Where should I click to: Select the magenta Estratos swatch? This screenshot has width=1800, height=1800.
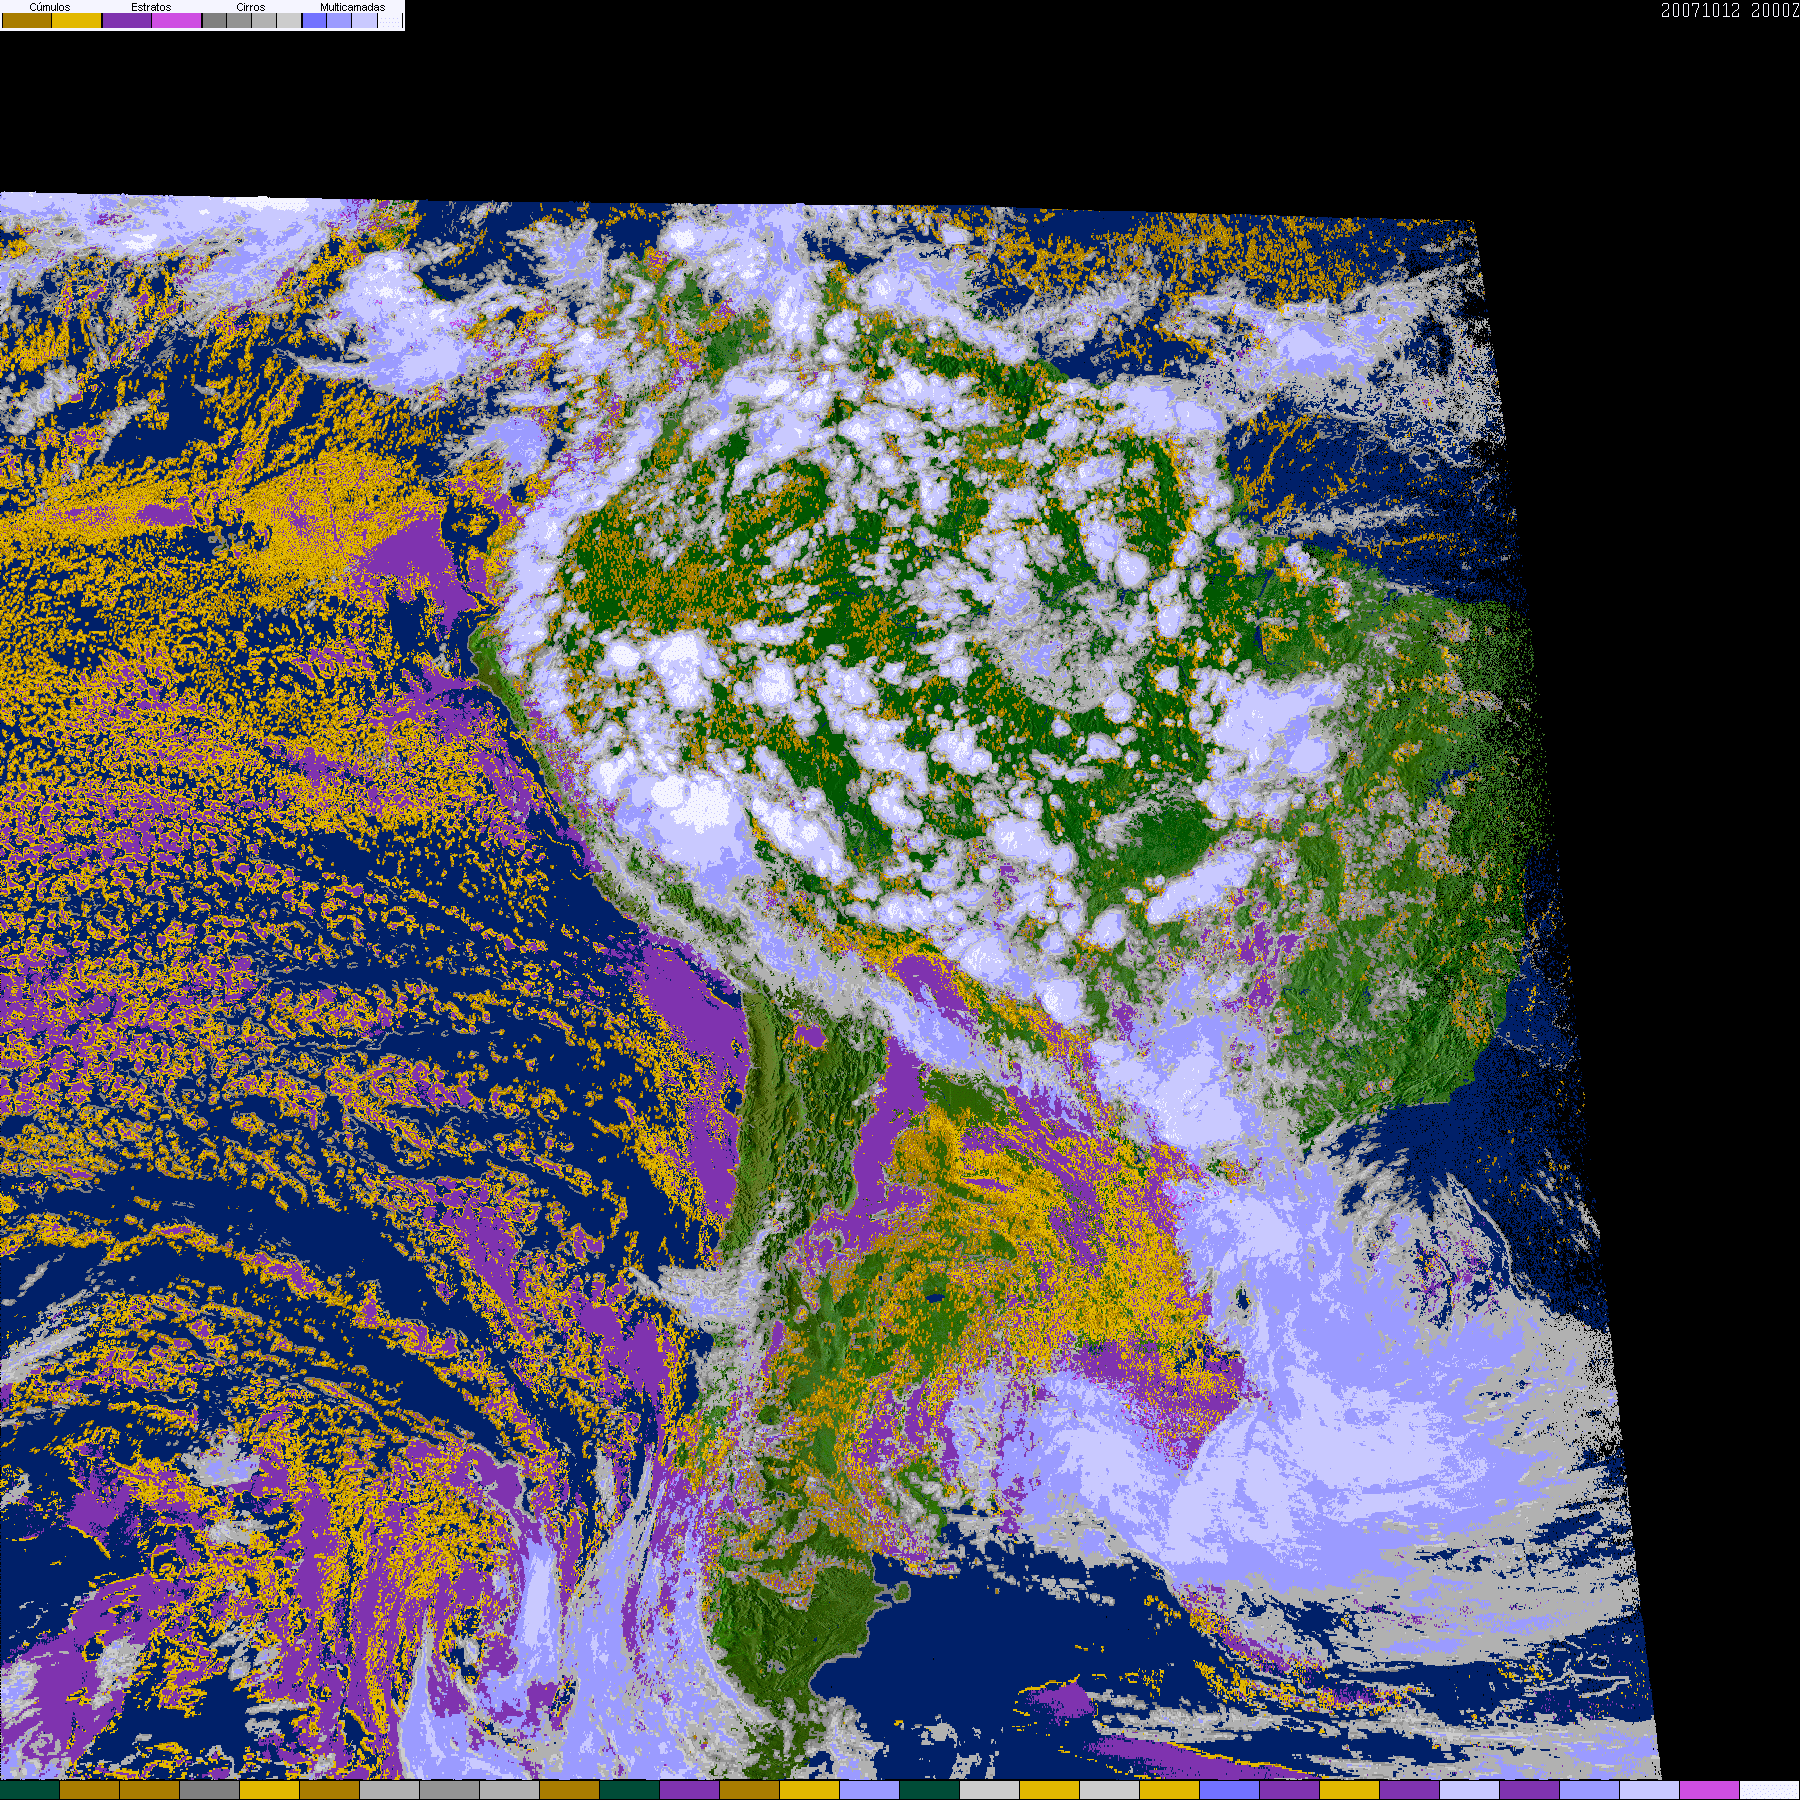click(x=177, y=20)
